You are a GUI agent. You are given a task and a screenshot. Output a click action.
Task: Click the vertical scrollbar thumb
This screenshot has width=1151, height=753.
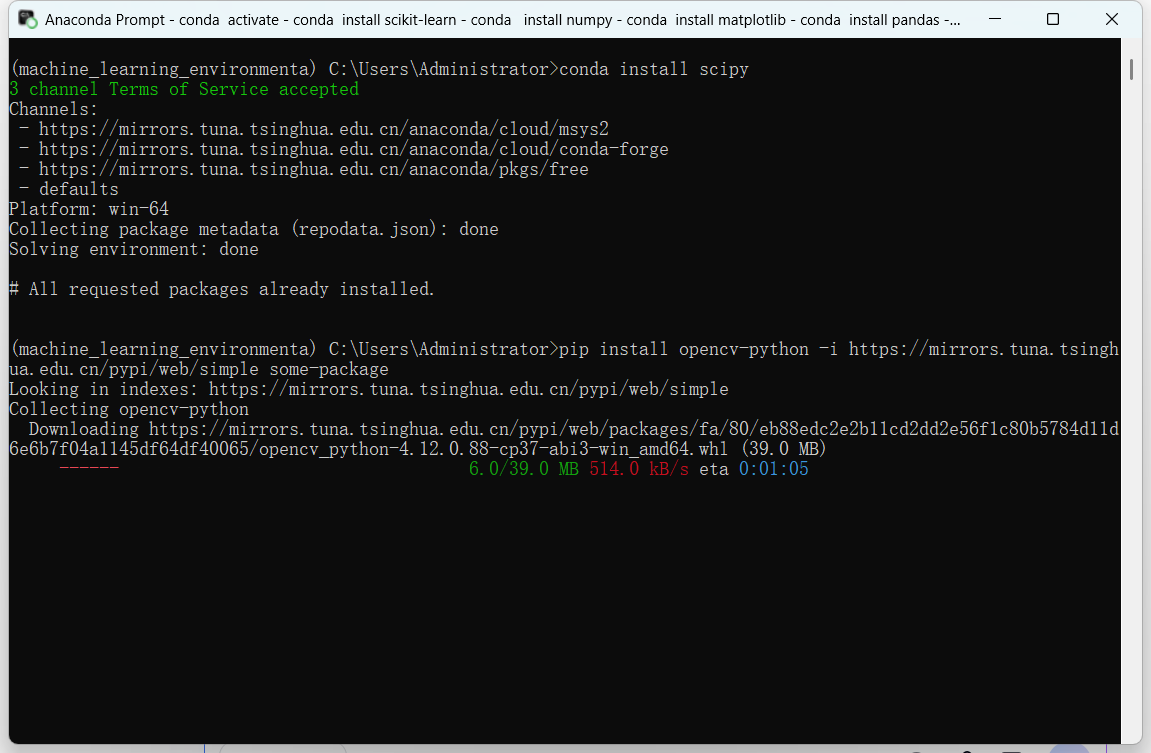[1131, 70]
